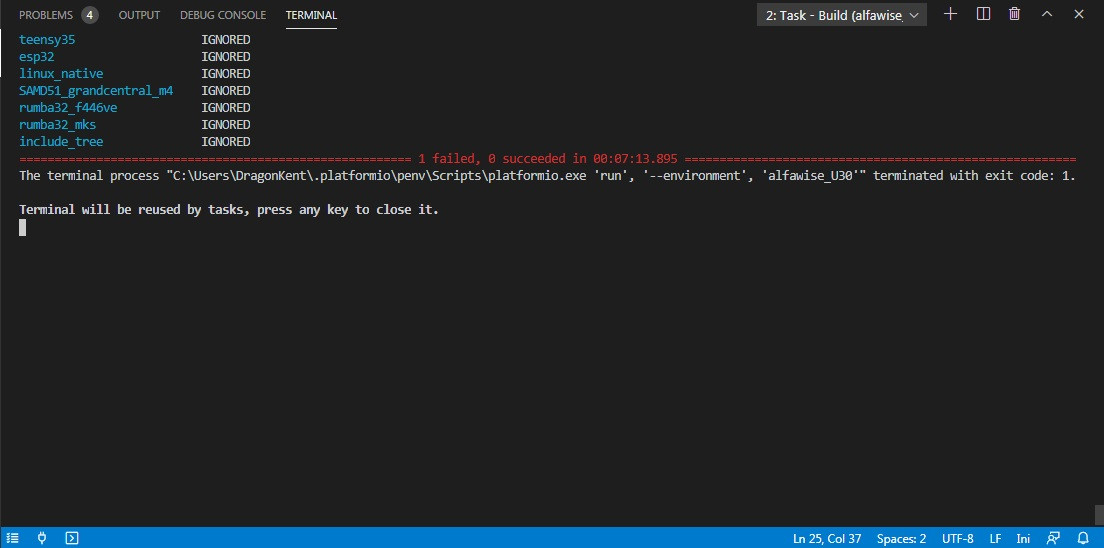Select encoding UTF-8 in the status bar

coord(958,539)
